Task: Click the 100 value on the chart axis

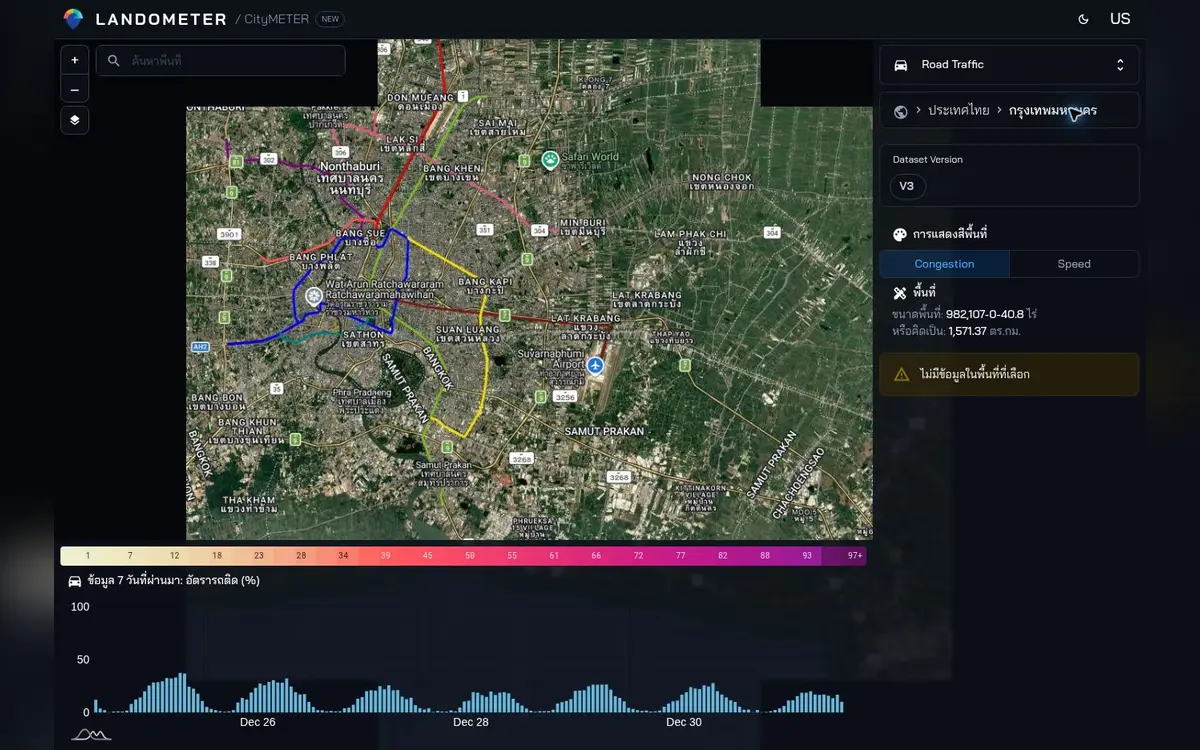Action: click(80, 607)
